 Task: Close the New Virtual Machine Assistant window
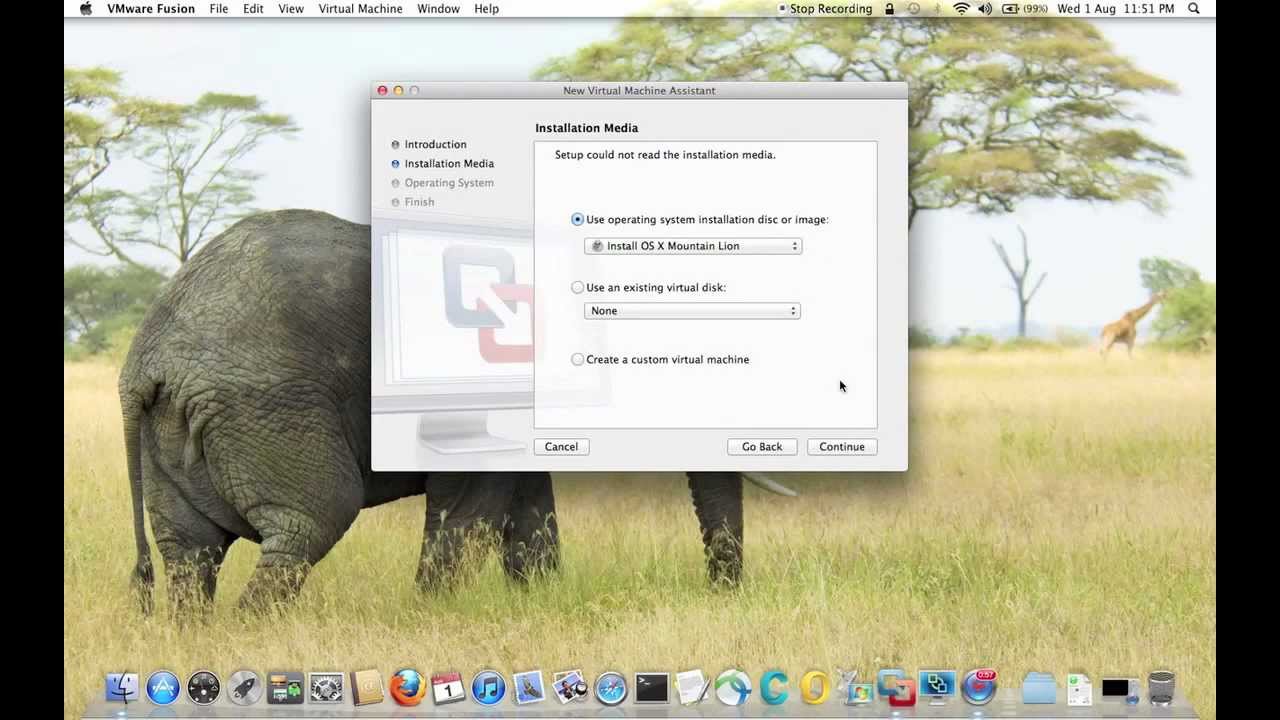click(x=382, y=90)
